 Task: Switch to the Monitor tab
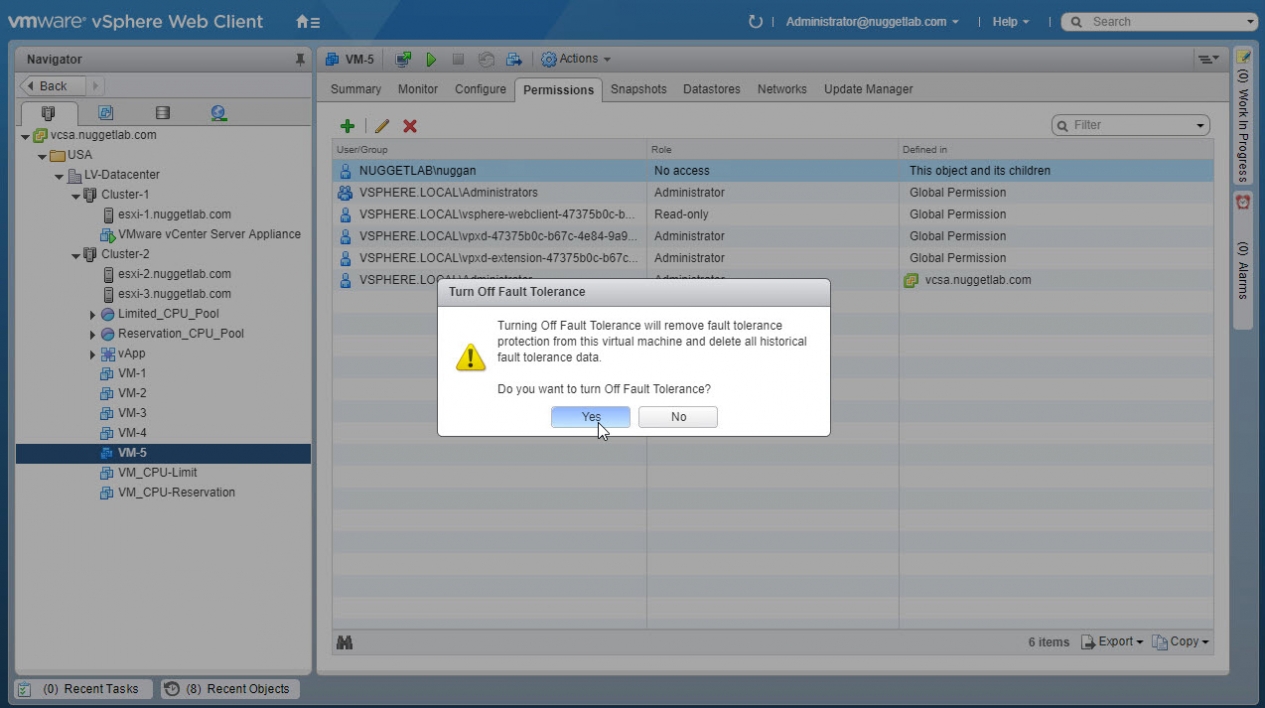click(417, 89)
